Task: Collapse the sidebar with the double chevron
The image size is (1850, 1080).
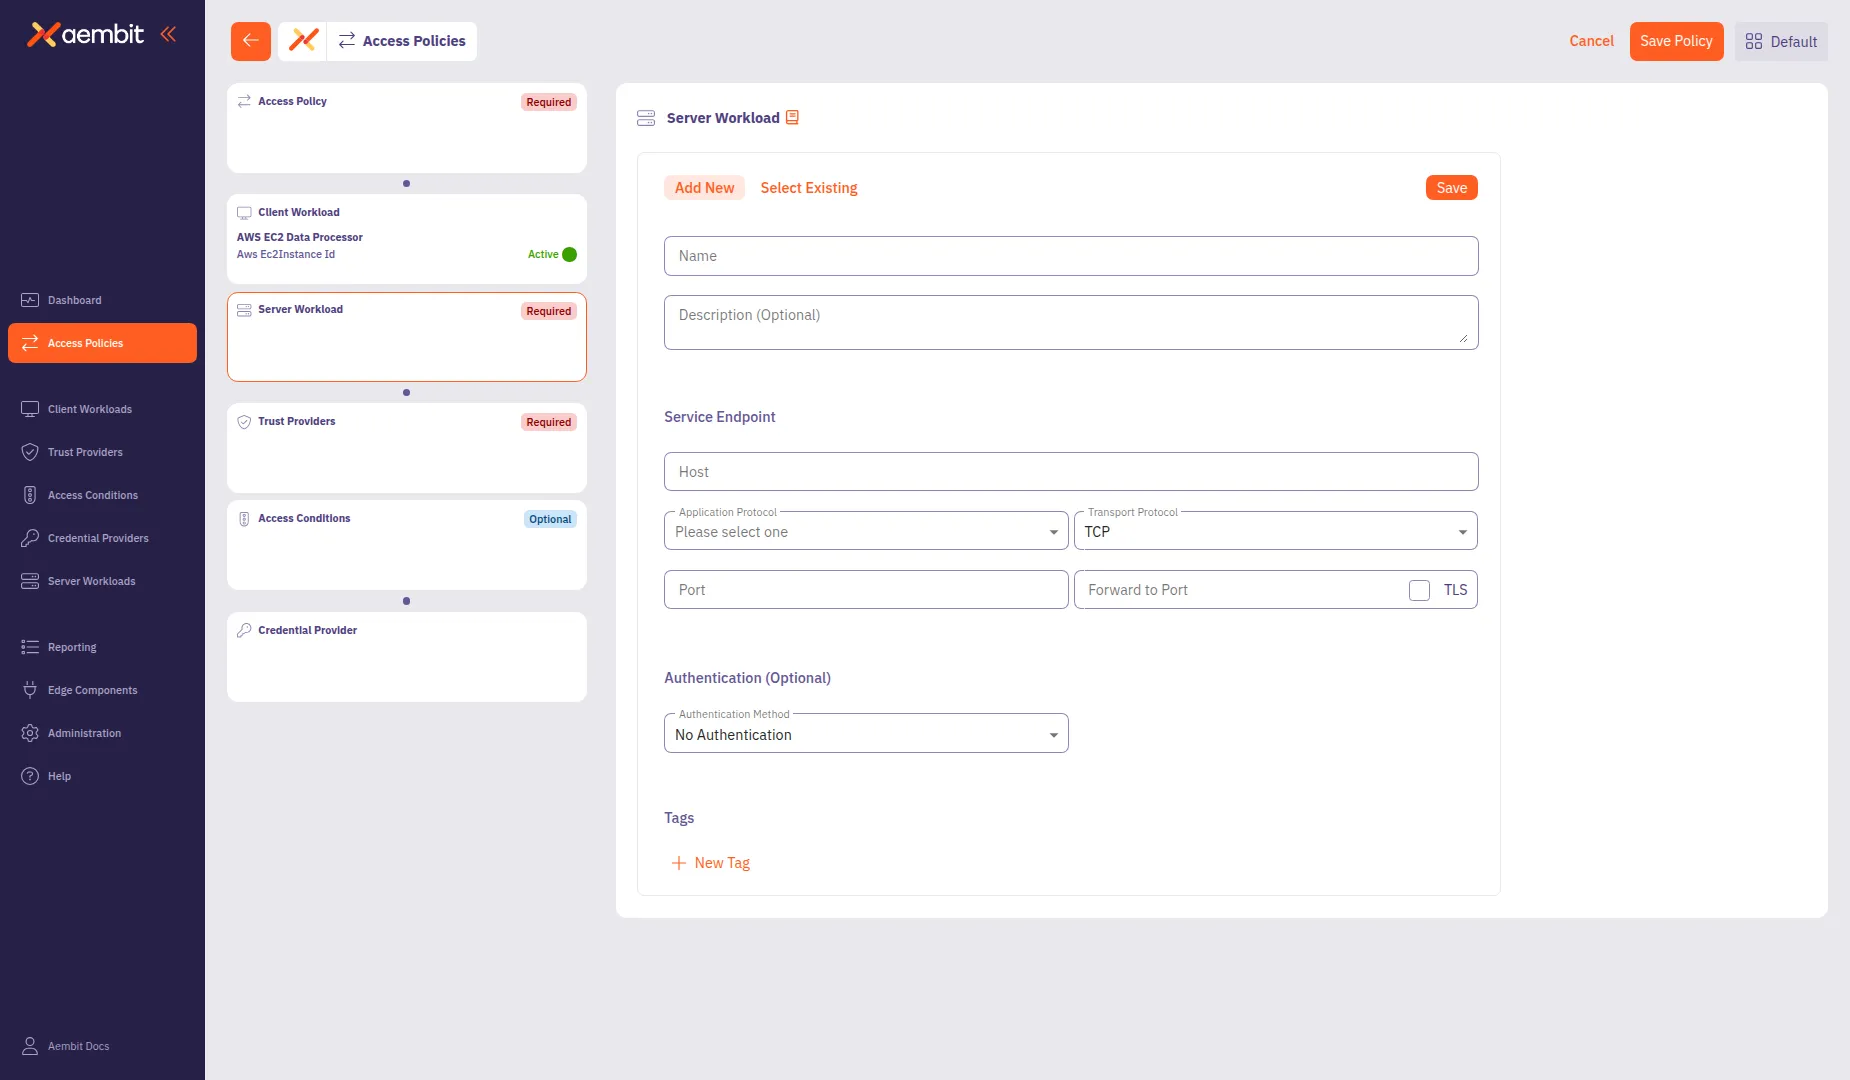Action: [x=168, y=33]
